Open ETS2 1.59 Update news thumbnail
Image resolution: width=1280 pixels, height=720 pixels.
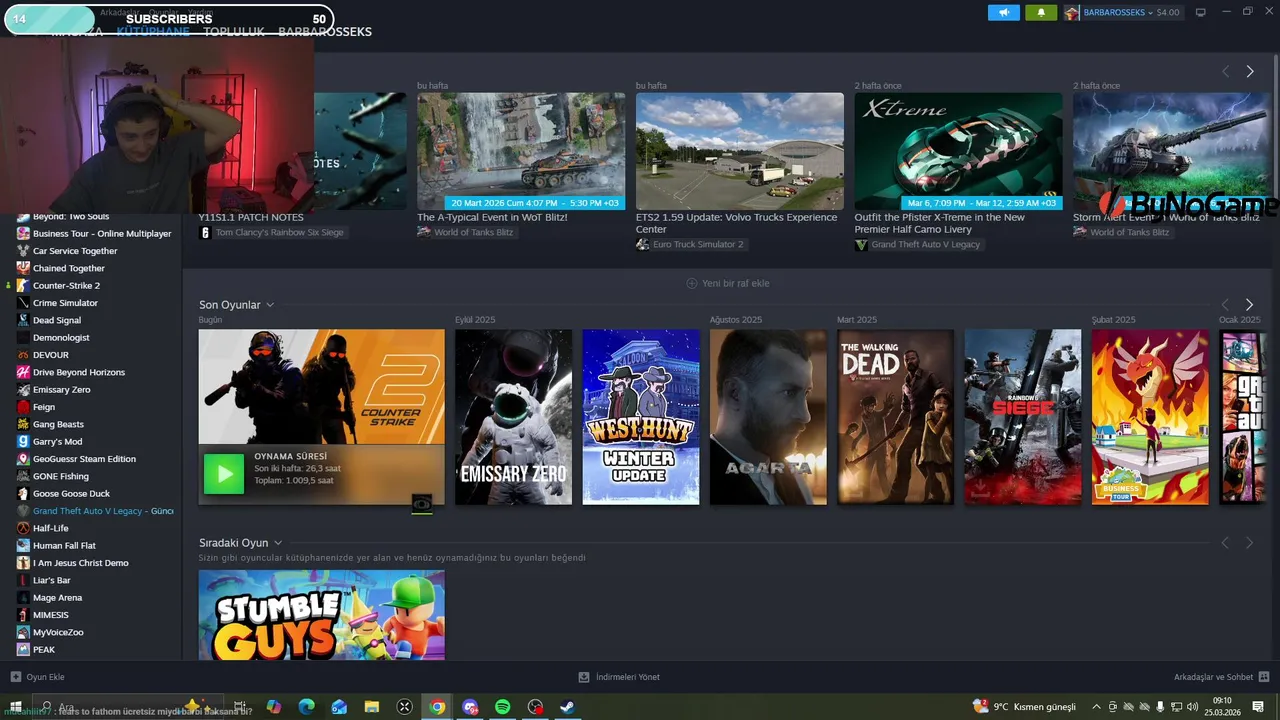click(740, 151)
